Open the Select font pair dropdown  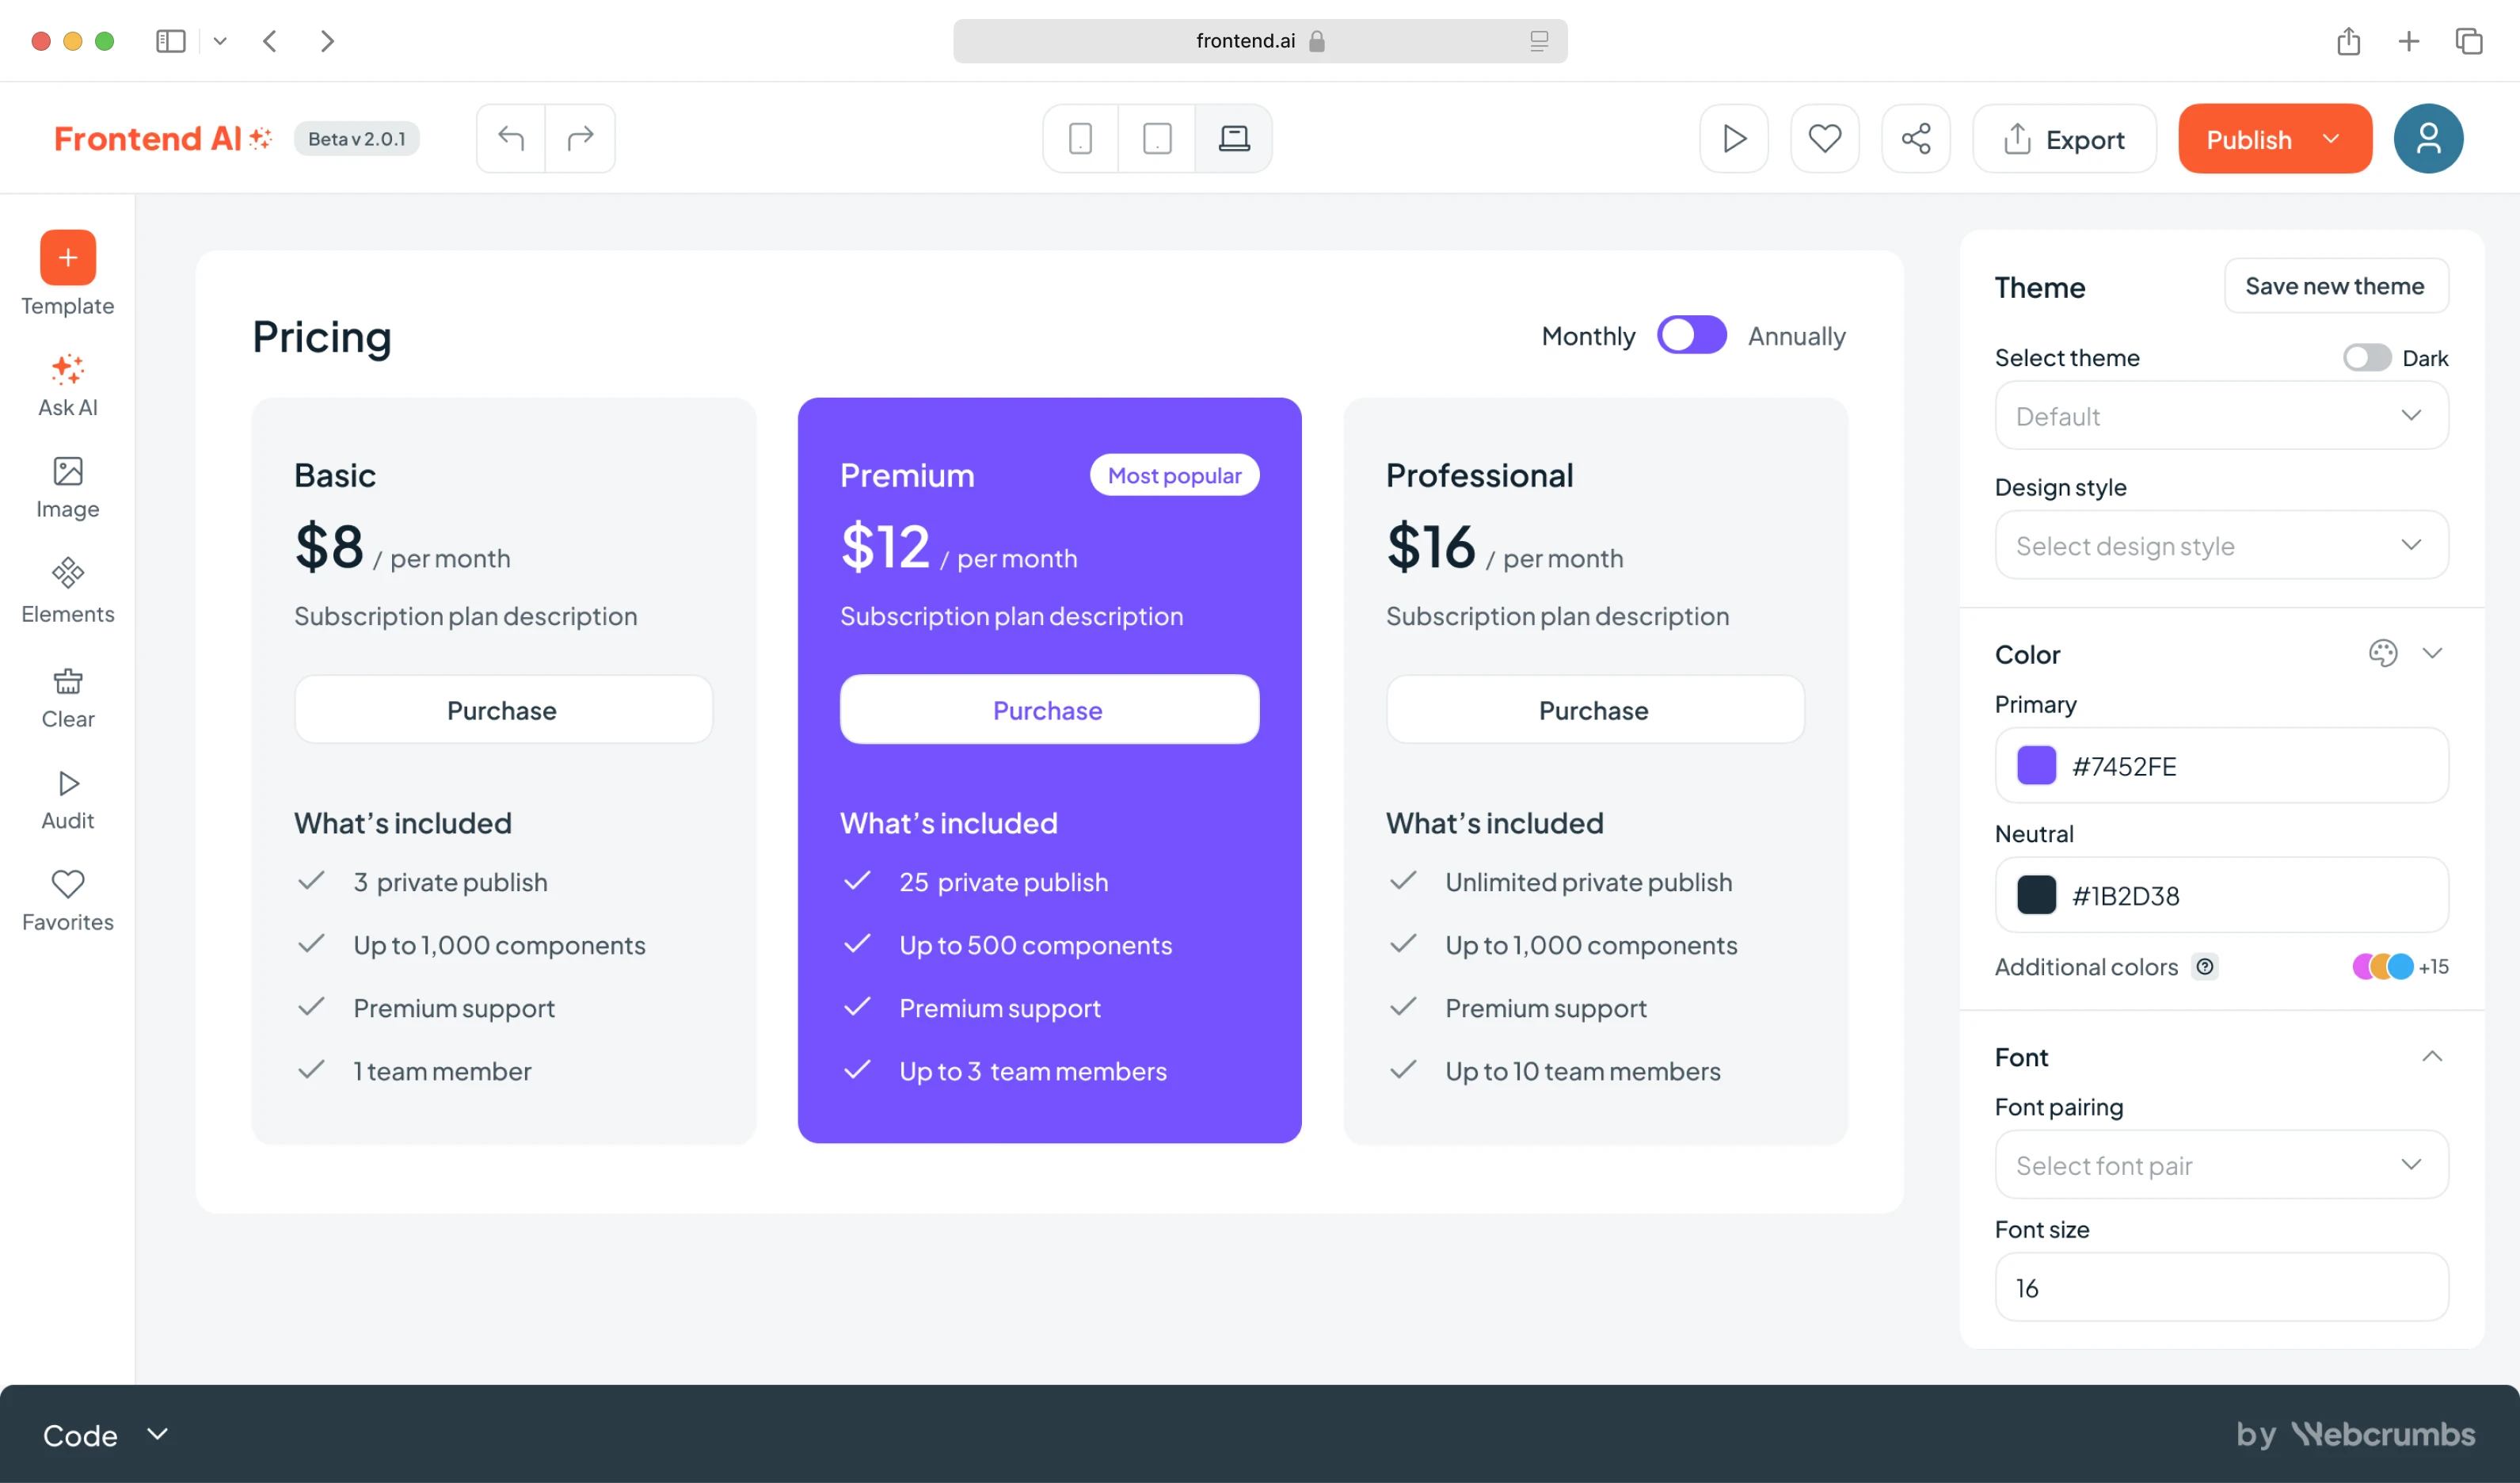click(2221, 1165)
